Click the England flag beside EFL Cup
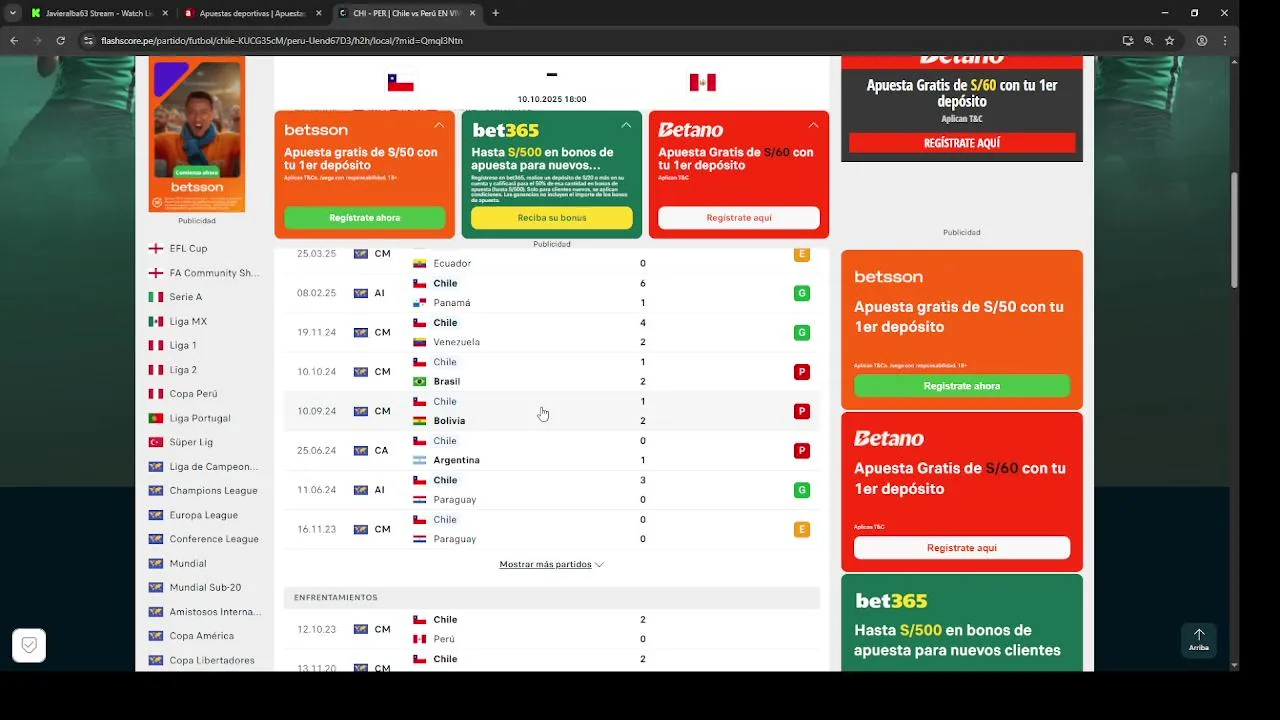This screenshot has width=1280, height=720. tap(156, 248)
